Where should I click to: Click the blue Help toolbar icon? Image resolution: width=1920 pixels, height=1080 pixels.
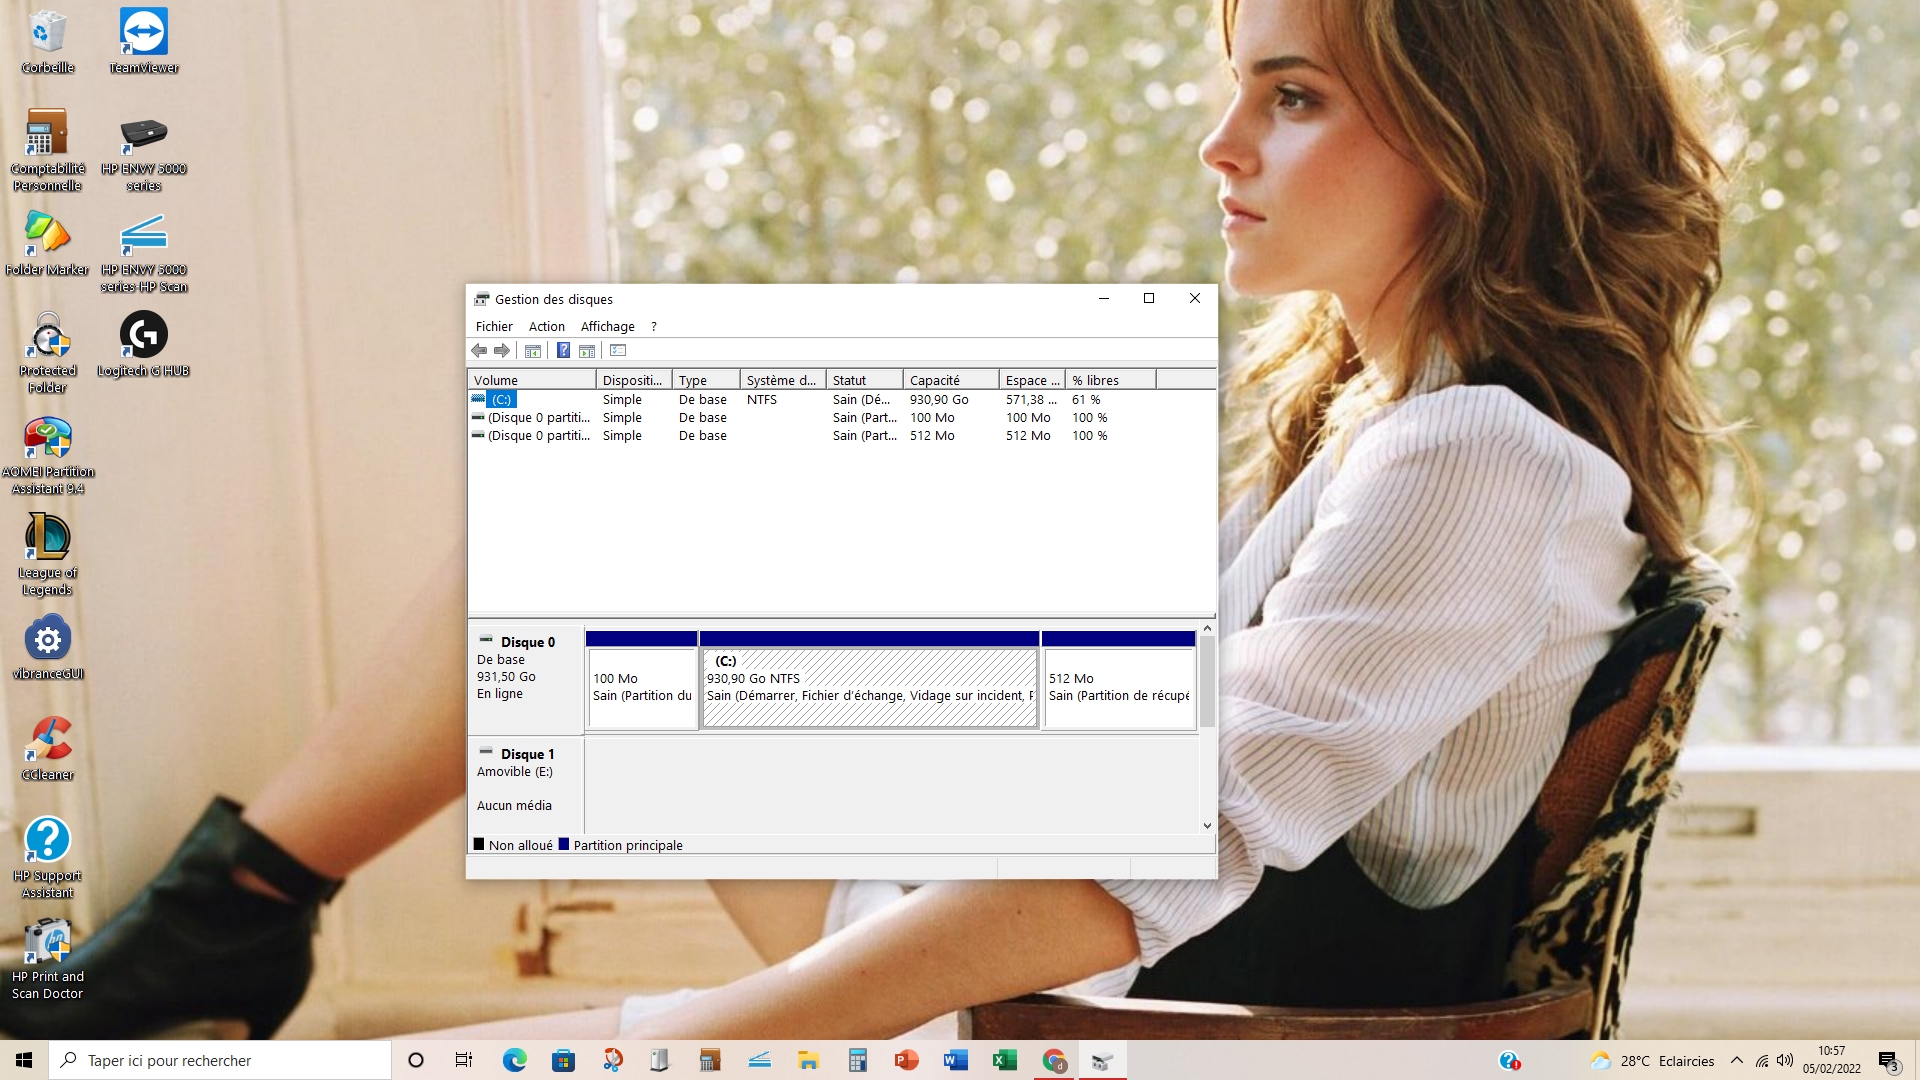point(563,351)
